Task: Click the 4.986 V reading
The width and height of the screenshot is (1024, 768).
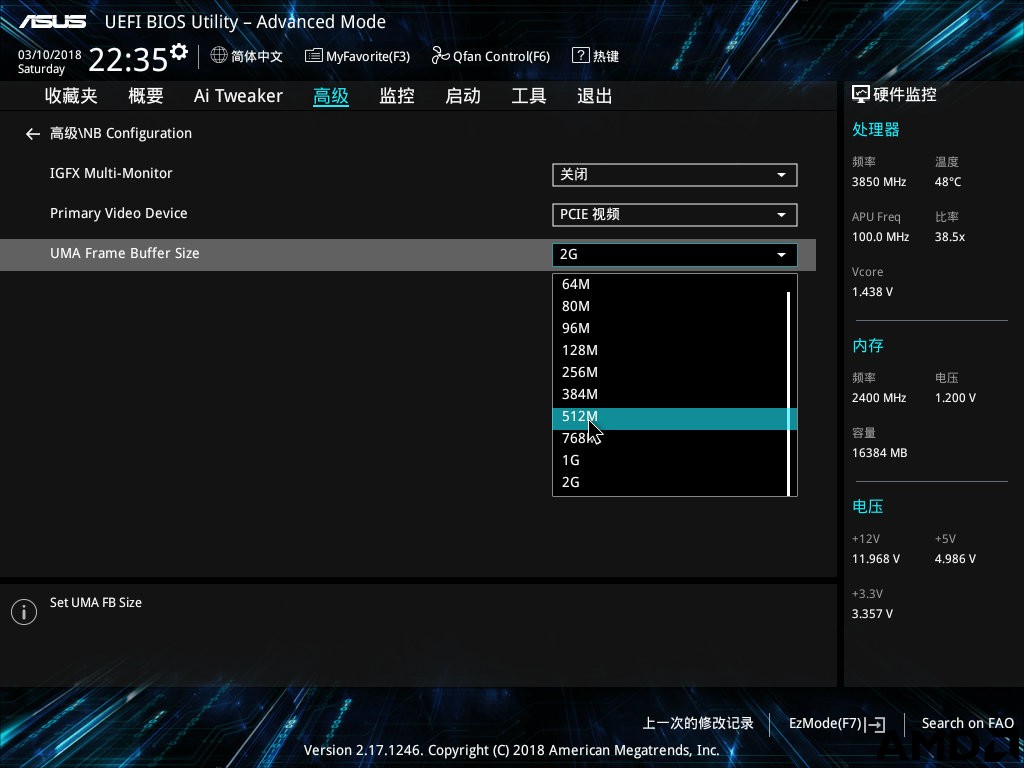Action: (955, 559)
